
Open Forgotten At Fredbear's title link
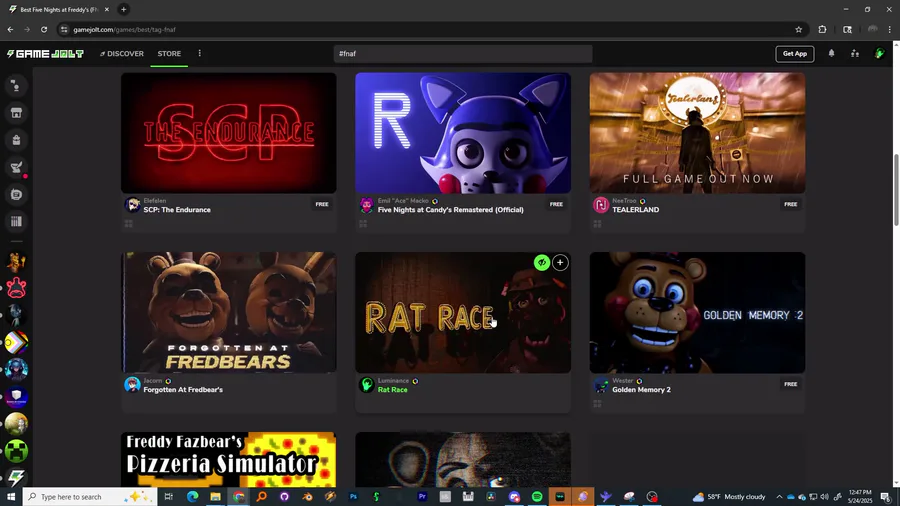pyautogui.click(x=183, y=390)
